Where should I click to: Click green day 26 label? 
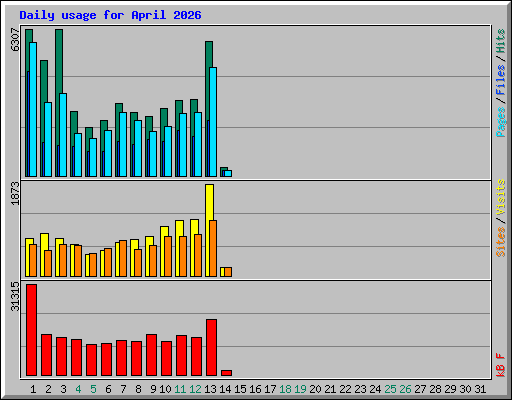(405, 389)
